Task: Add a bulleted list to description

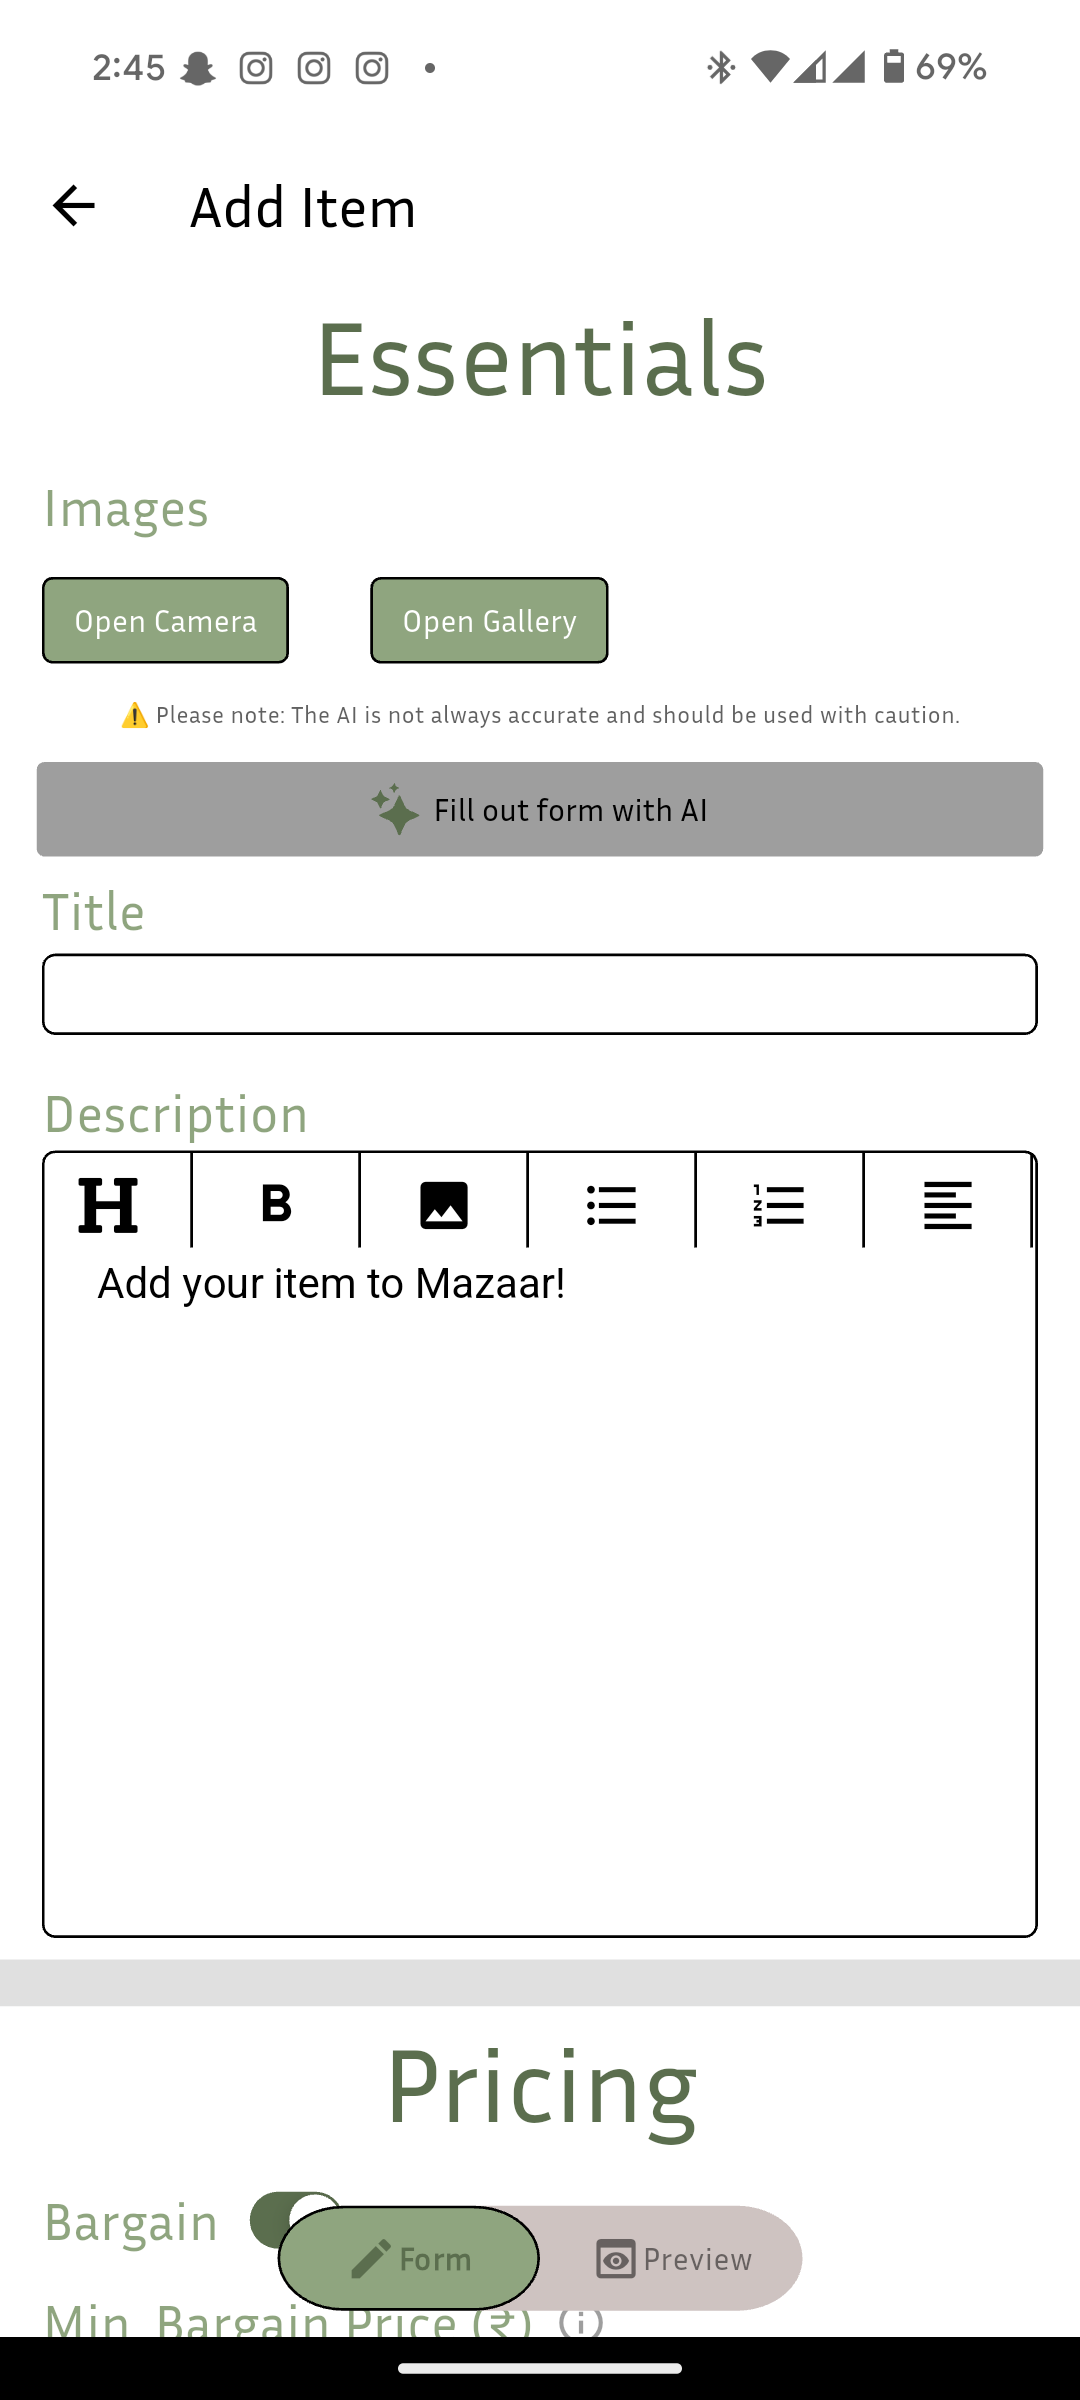Action: [x=611, y=1204]
